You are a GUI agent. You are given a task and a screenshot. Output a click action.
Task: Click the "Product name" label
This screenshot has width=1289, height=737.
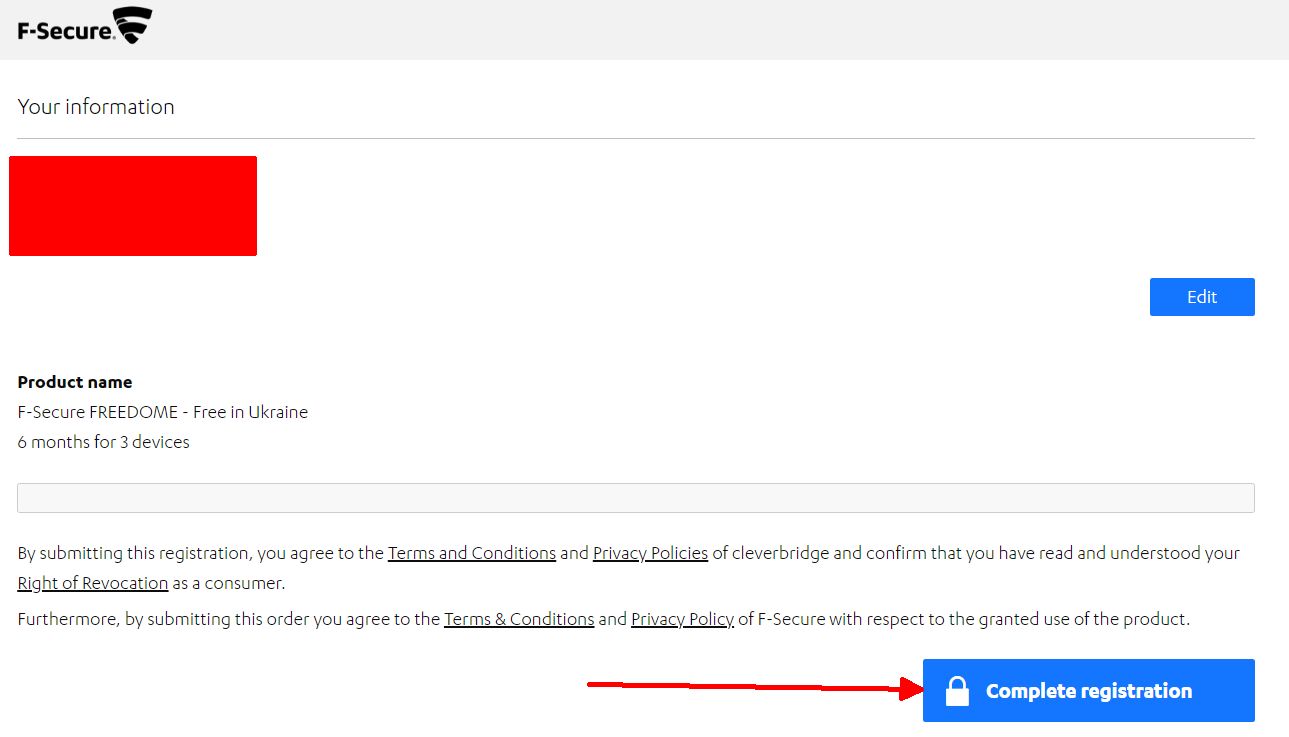click(x=75, y=382)
